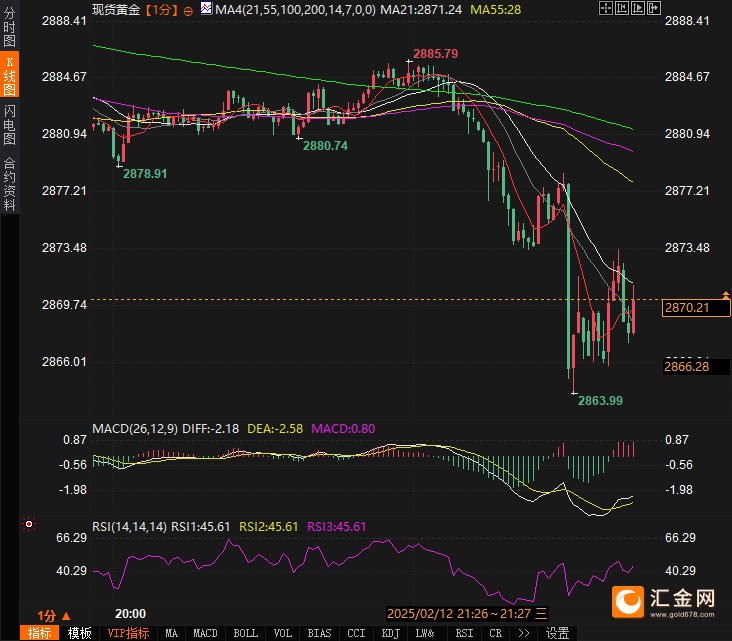This screenshot has height=641, width=732.
Task: Toggle the MACD indicator button
Action: coord(205,633)
